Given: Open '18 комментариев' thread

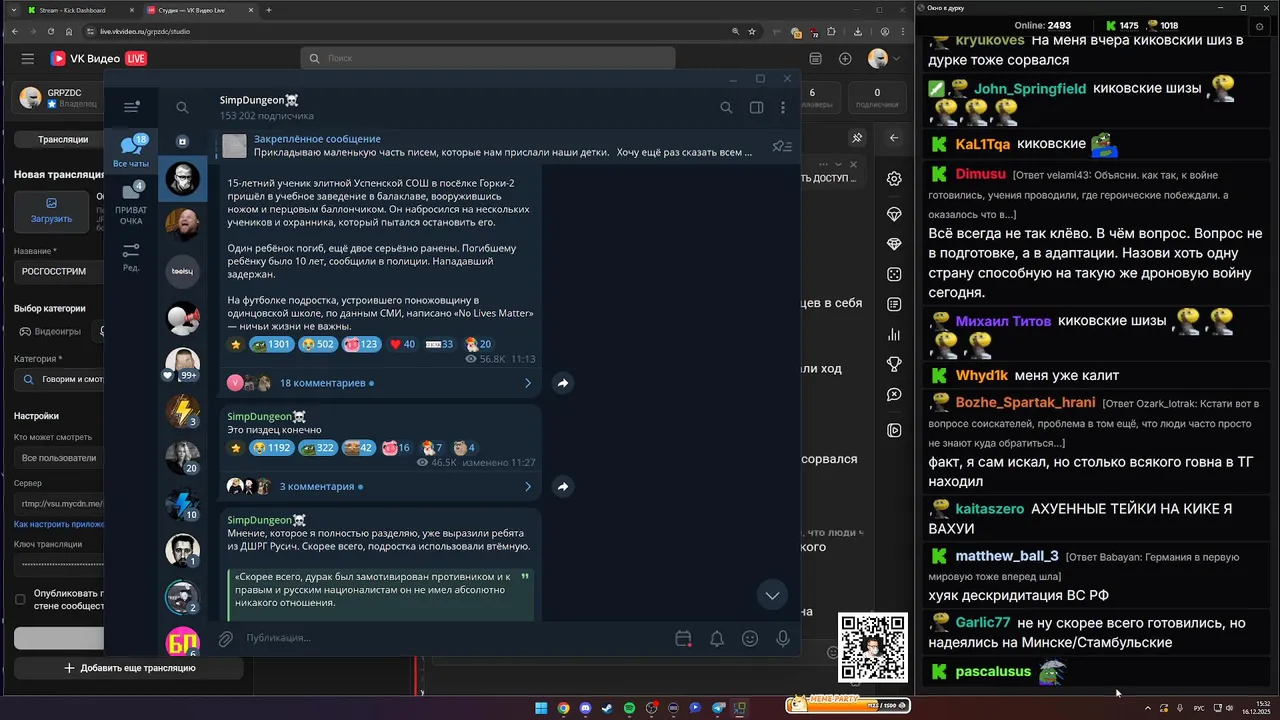Looking at the screenshot, I should (380, 383).
